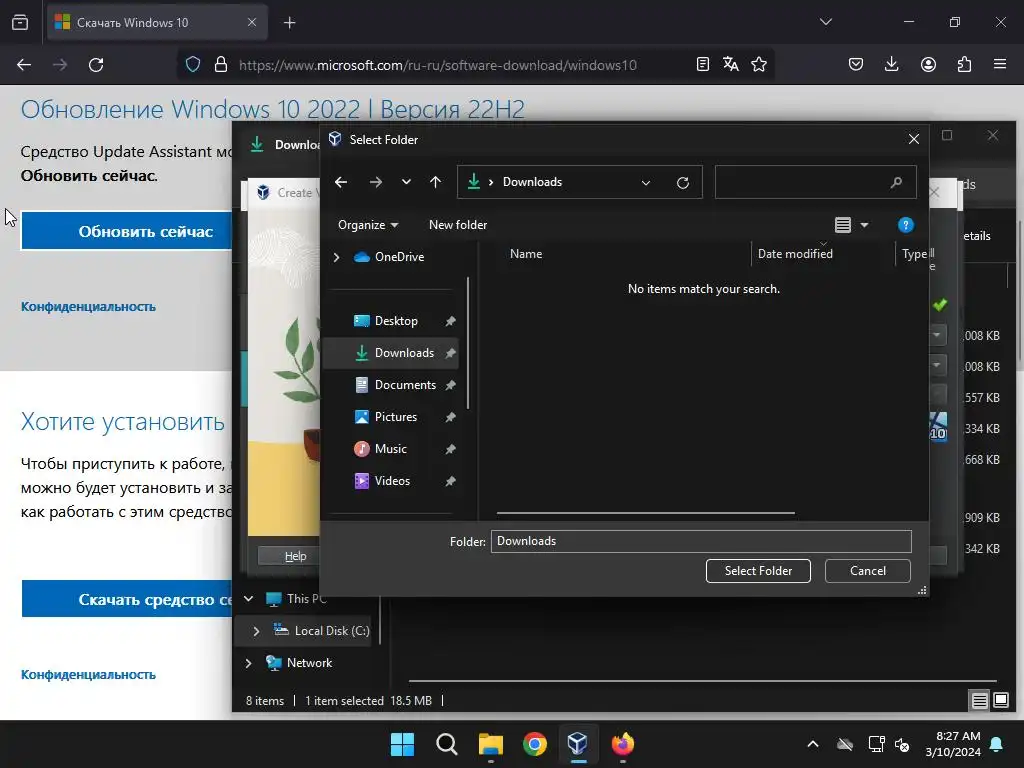The height and width of the screenshot is (768, 1024).
Task: Translate this page icon
Action: click(731, 64)
